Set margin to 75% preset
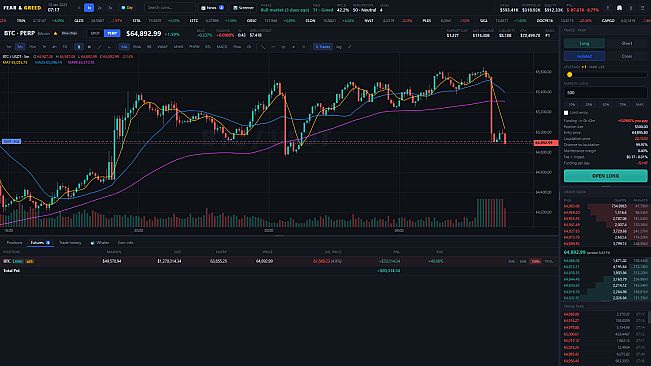Viewport: 651px width, 366px height. pos(622,105)
